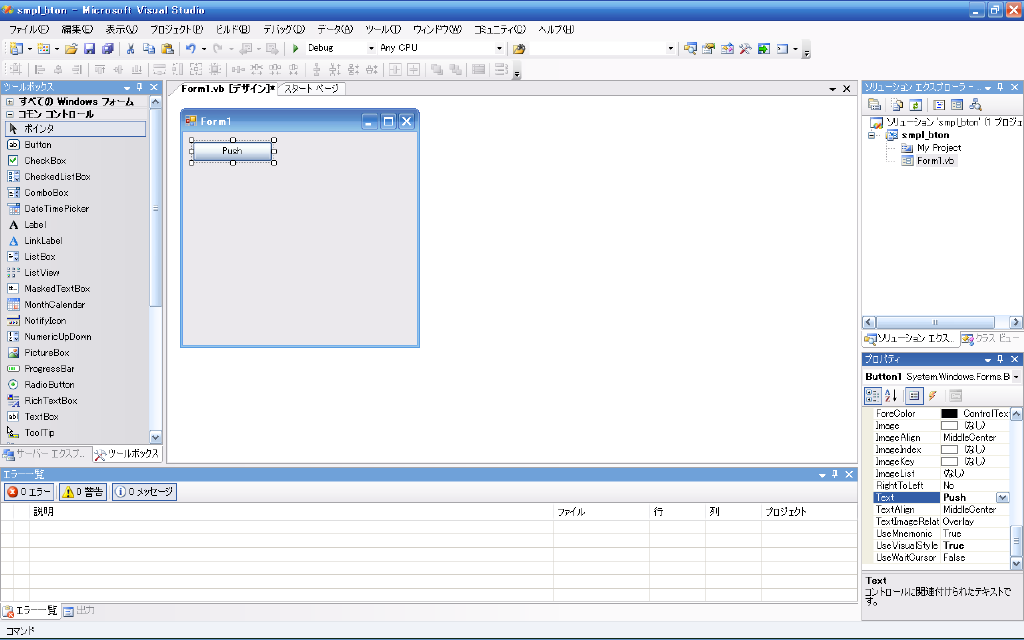
Task: Toggle the errors filter button
Action: pyautogui.click(x=29, y=492)
